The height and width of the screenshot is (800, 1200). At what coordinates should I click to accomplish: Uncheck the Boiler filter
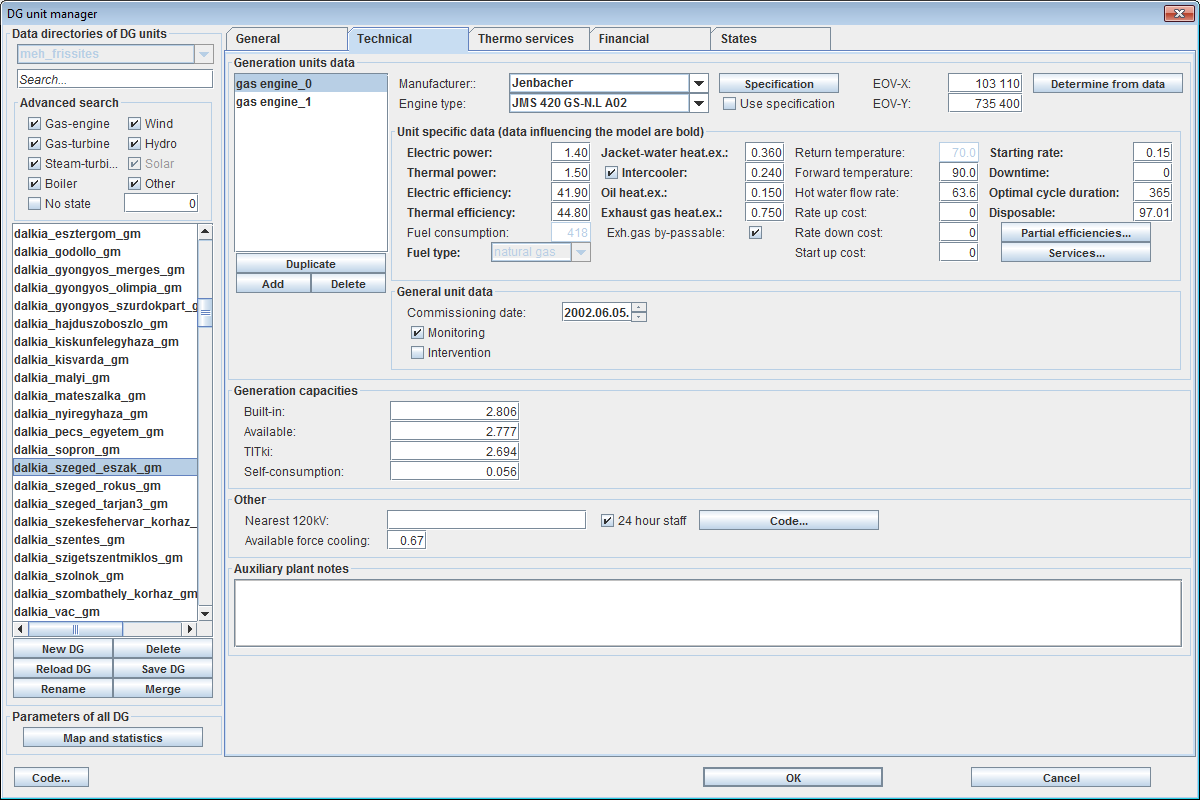[x=35, y=184]
